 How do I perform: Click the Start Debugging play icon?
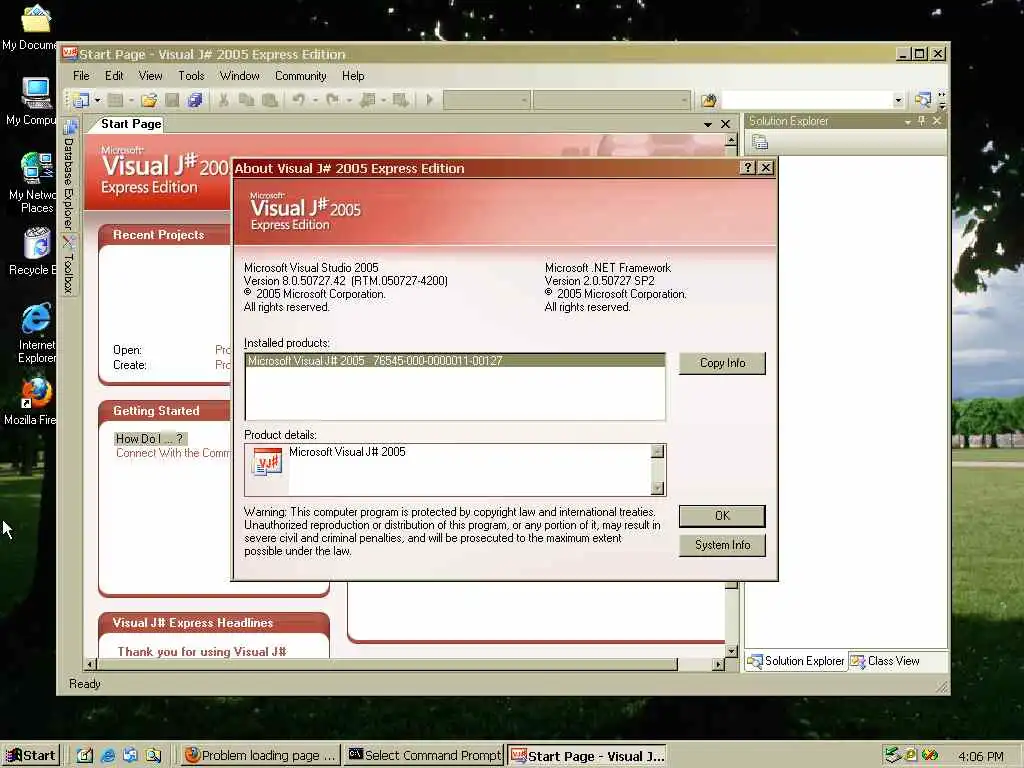click(x=430, y=100)
